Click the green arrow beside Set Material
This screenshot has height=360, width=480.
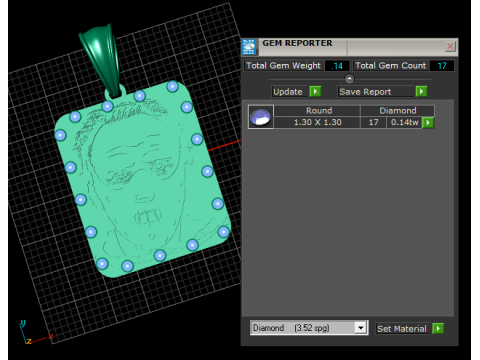pyautogui.click(x=438, y=328)
